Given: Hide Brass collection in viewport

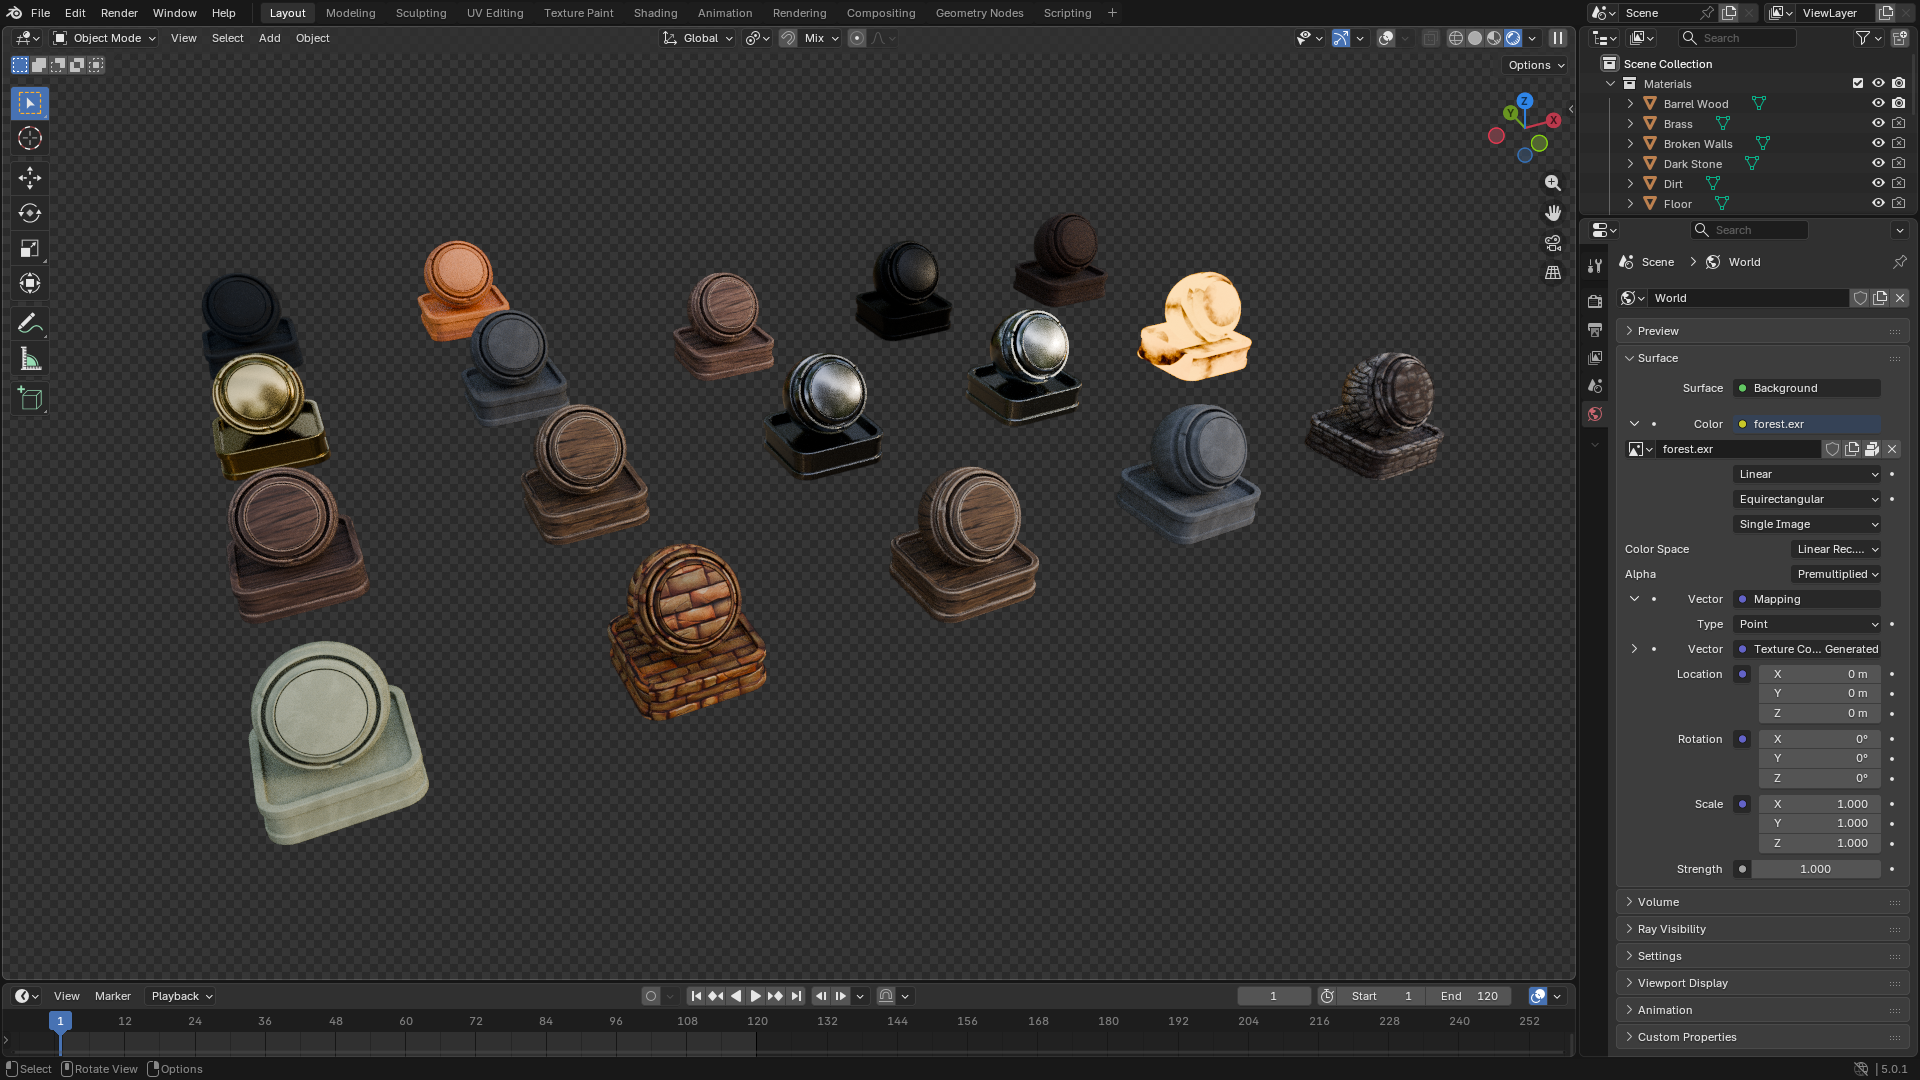Looking at the screenshot, I should click(1878, 123).
